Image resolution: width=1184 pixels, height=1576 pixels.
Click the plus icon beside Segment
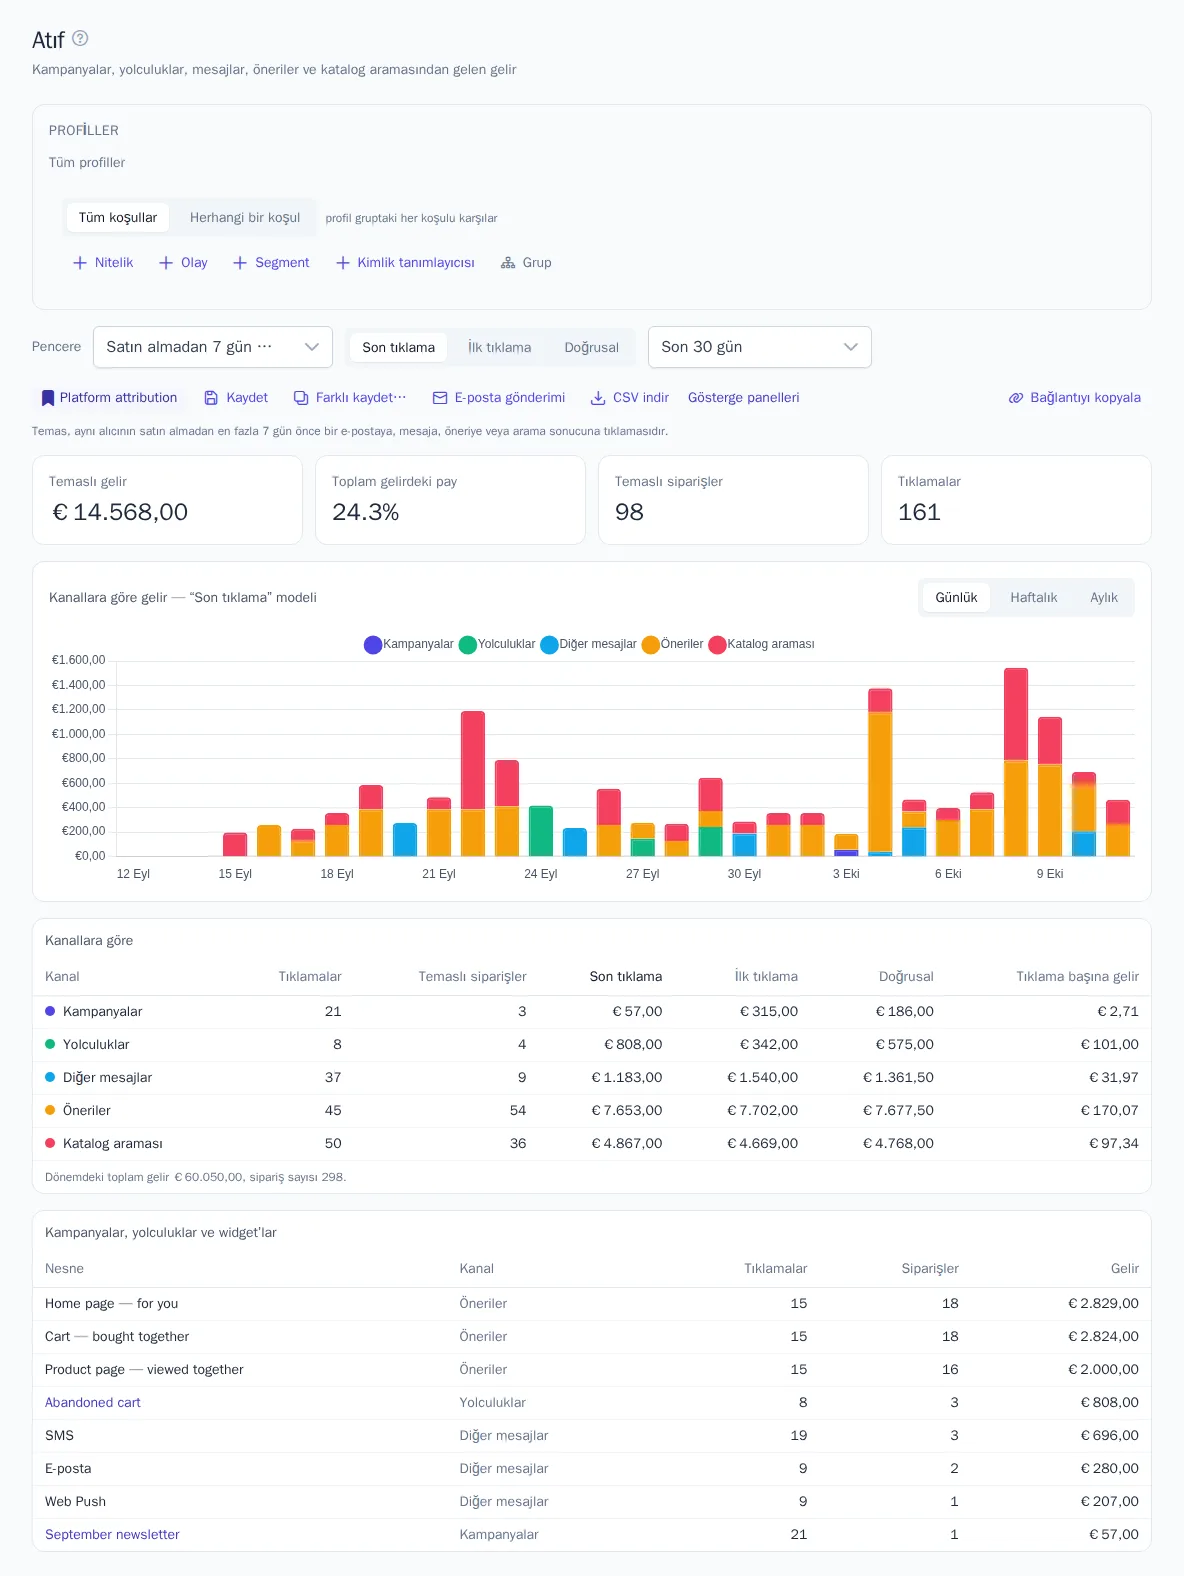pos(240,263)
